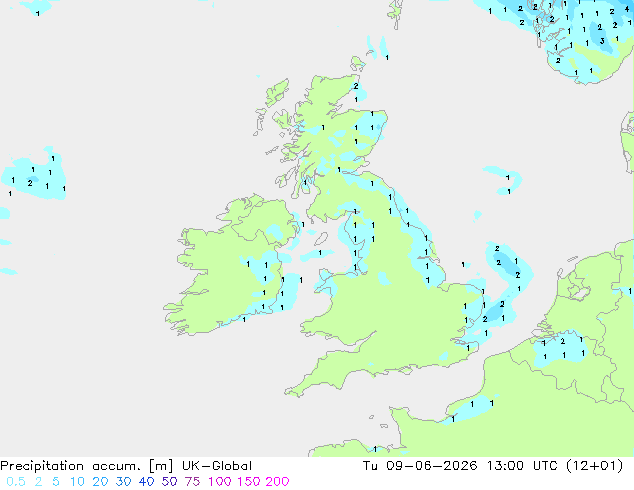Click the '(12+01)' forecast run label
This screenshot has width=634, height=490.
[595, 466]
